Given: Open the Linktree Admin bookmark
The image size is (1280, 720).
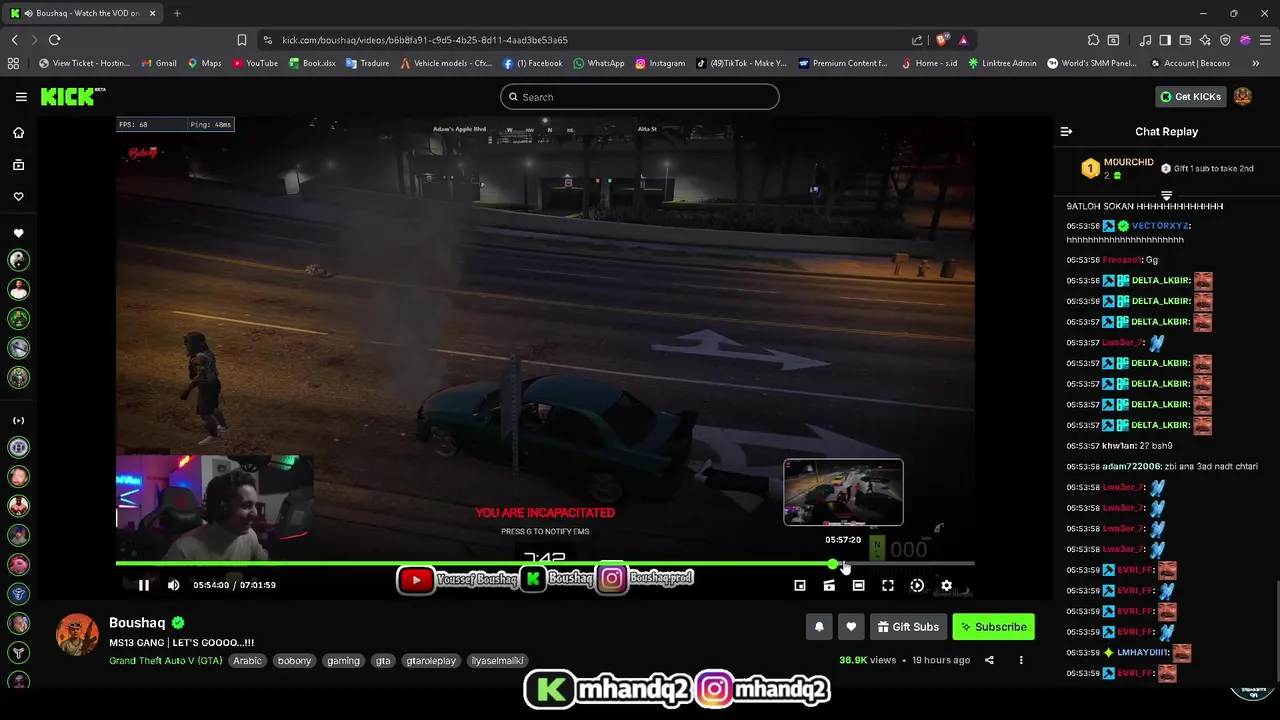Looking at the screenshot, I should point(1002,63).
